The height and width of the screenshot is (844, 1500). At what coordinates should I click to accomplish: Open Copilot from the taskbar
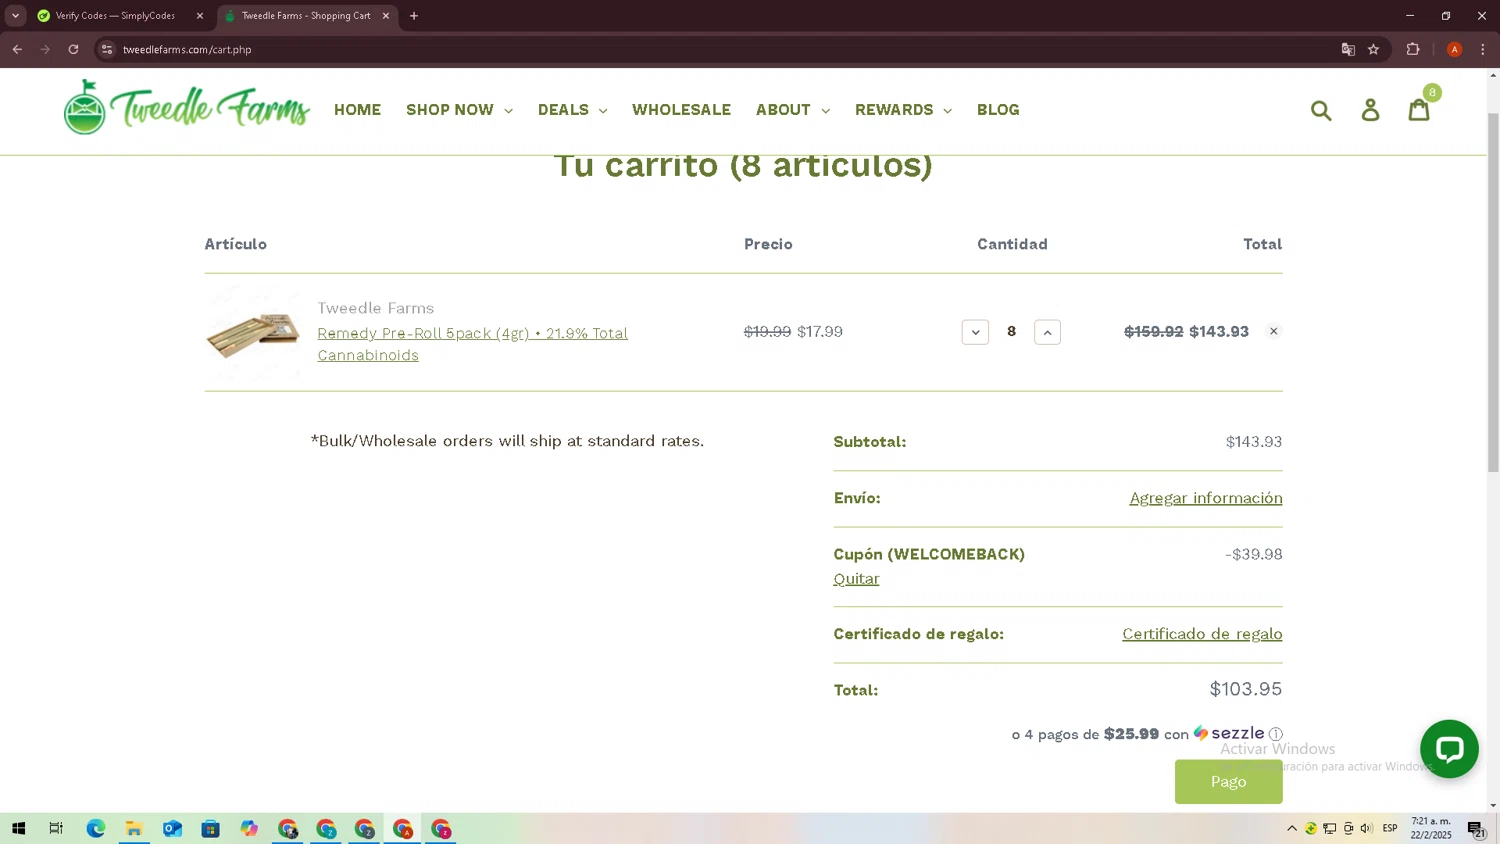249,829
